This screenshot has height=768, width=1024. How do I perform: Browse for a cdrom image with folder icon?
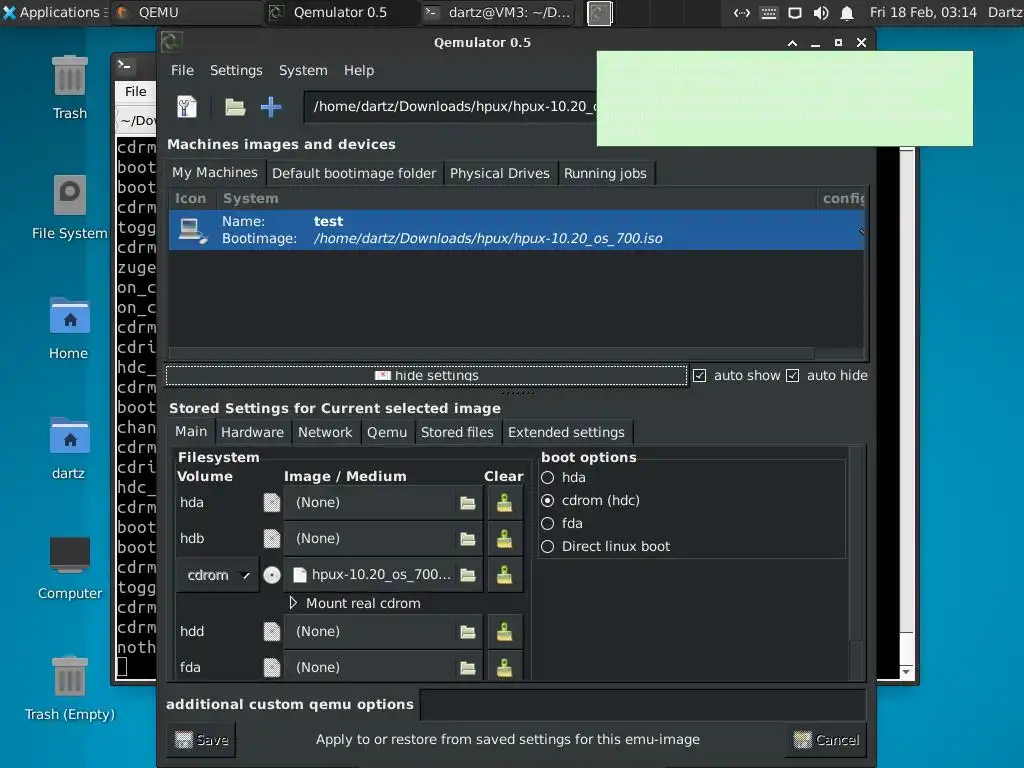[468, 575]
